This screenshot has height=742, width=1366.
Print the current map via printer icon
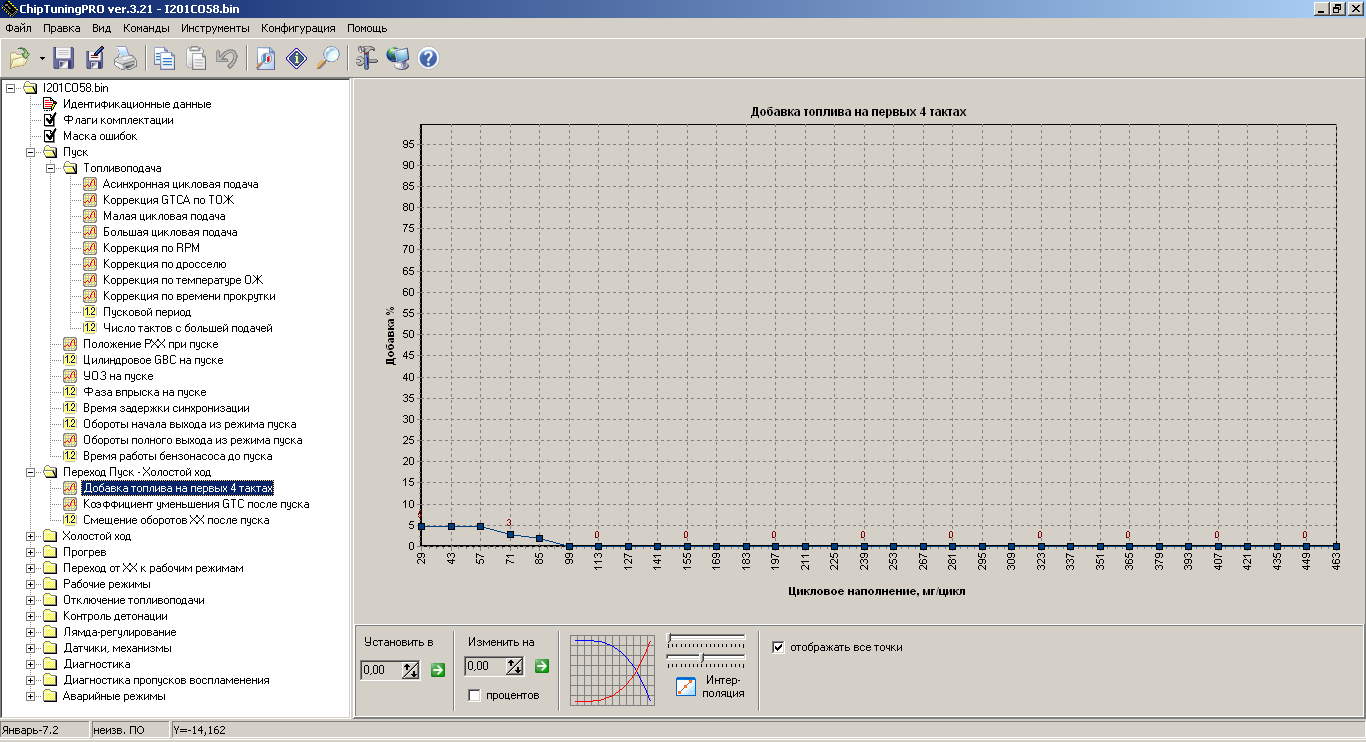125,58
